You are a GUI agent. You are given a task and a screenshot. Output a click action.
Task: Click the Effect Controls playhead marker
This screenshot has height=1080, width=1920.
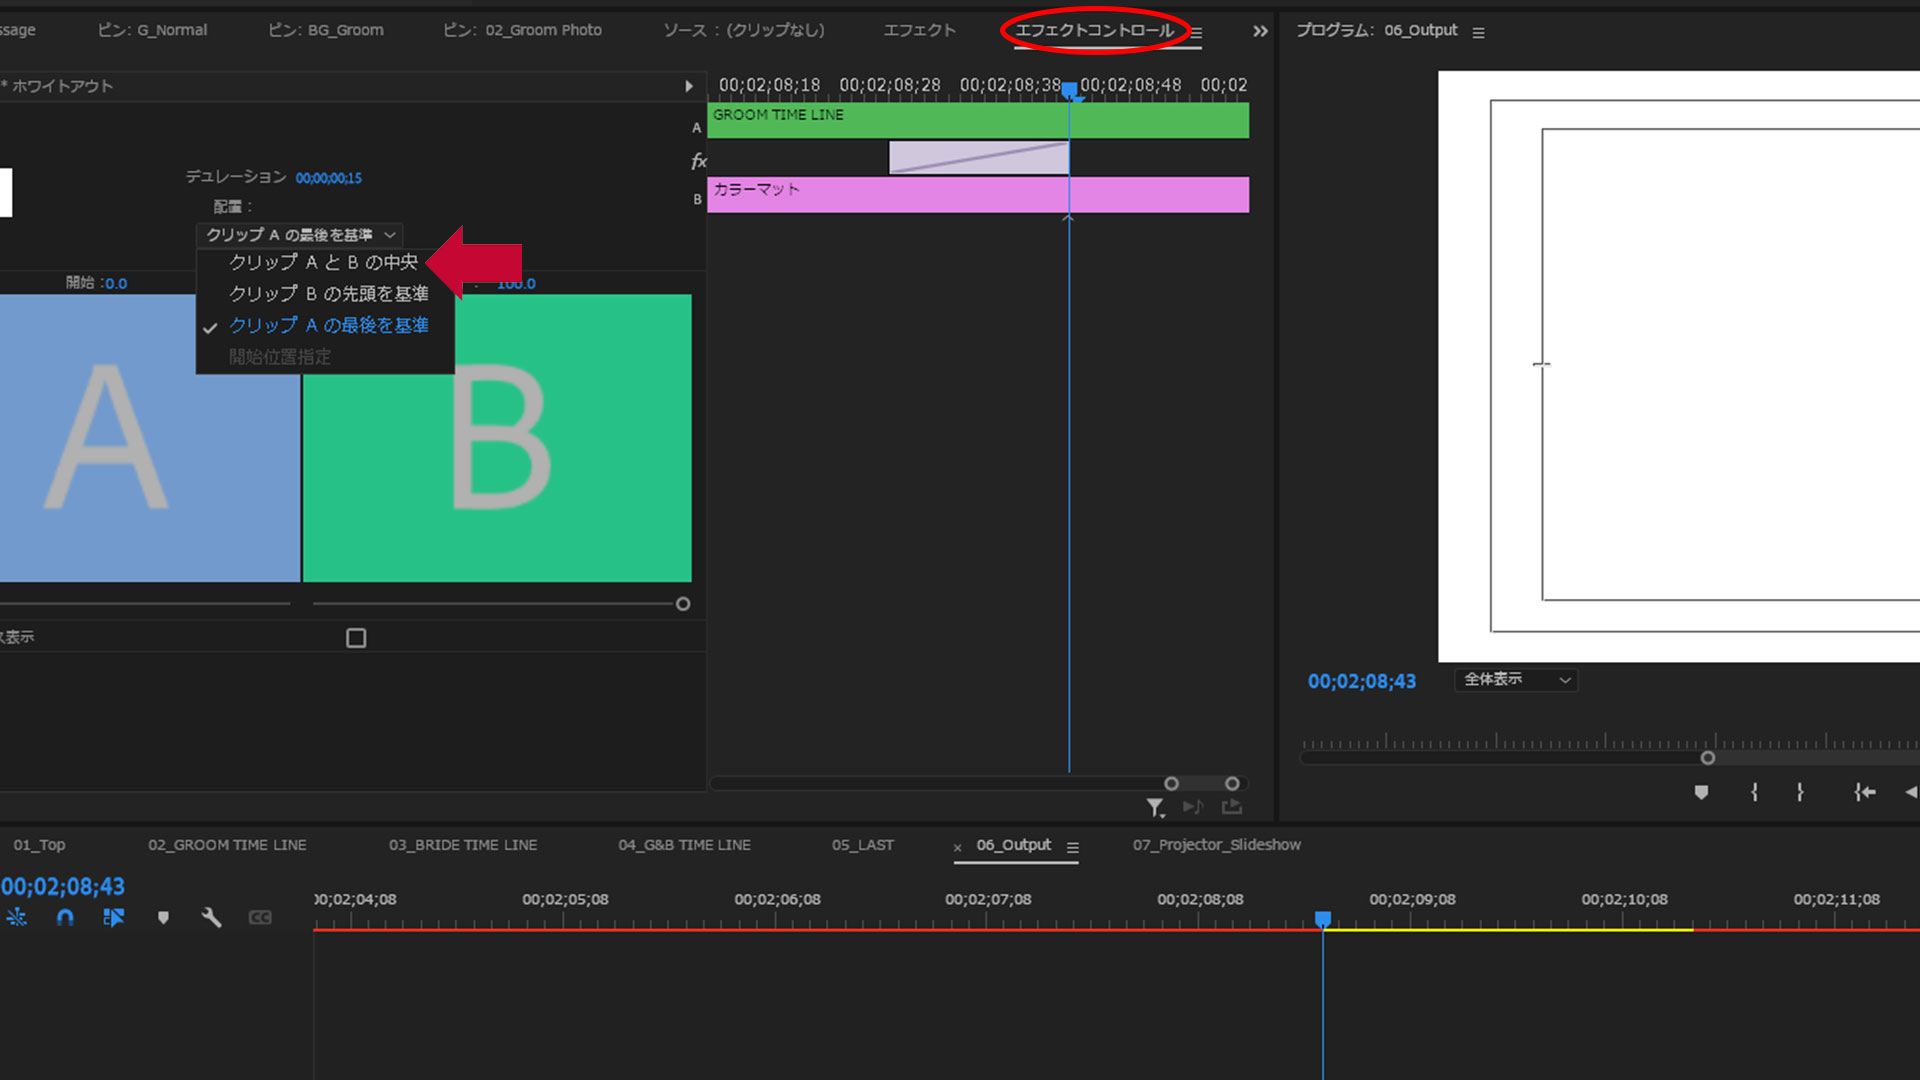click(1069, 91)
